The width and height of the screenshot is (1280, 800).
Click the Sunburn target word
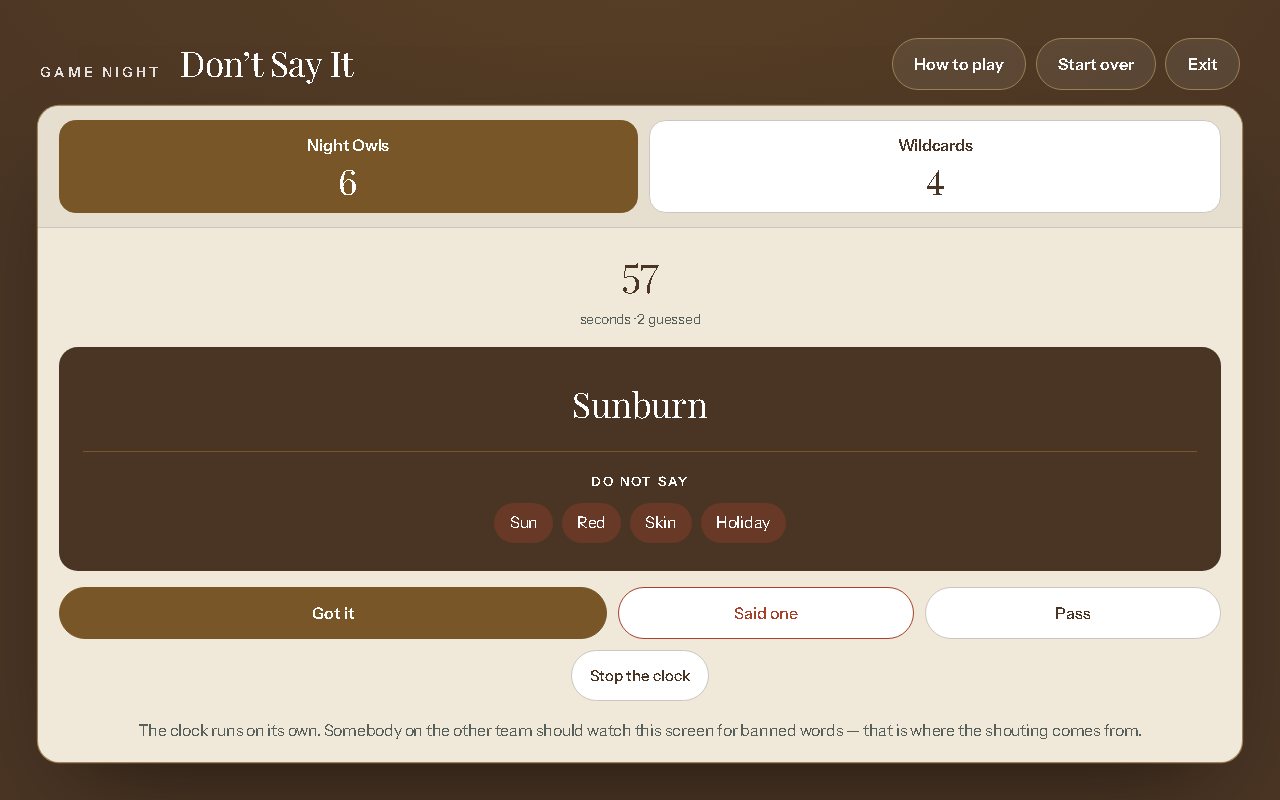click(640, 405)
